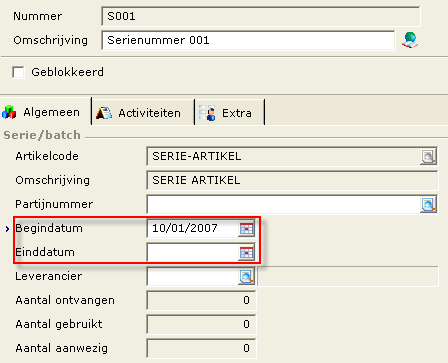Toggle the Geblokkeerd checkbox
This screenshot has height=363, width=448.
click(18, 72)
